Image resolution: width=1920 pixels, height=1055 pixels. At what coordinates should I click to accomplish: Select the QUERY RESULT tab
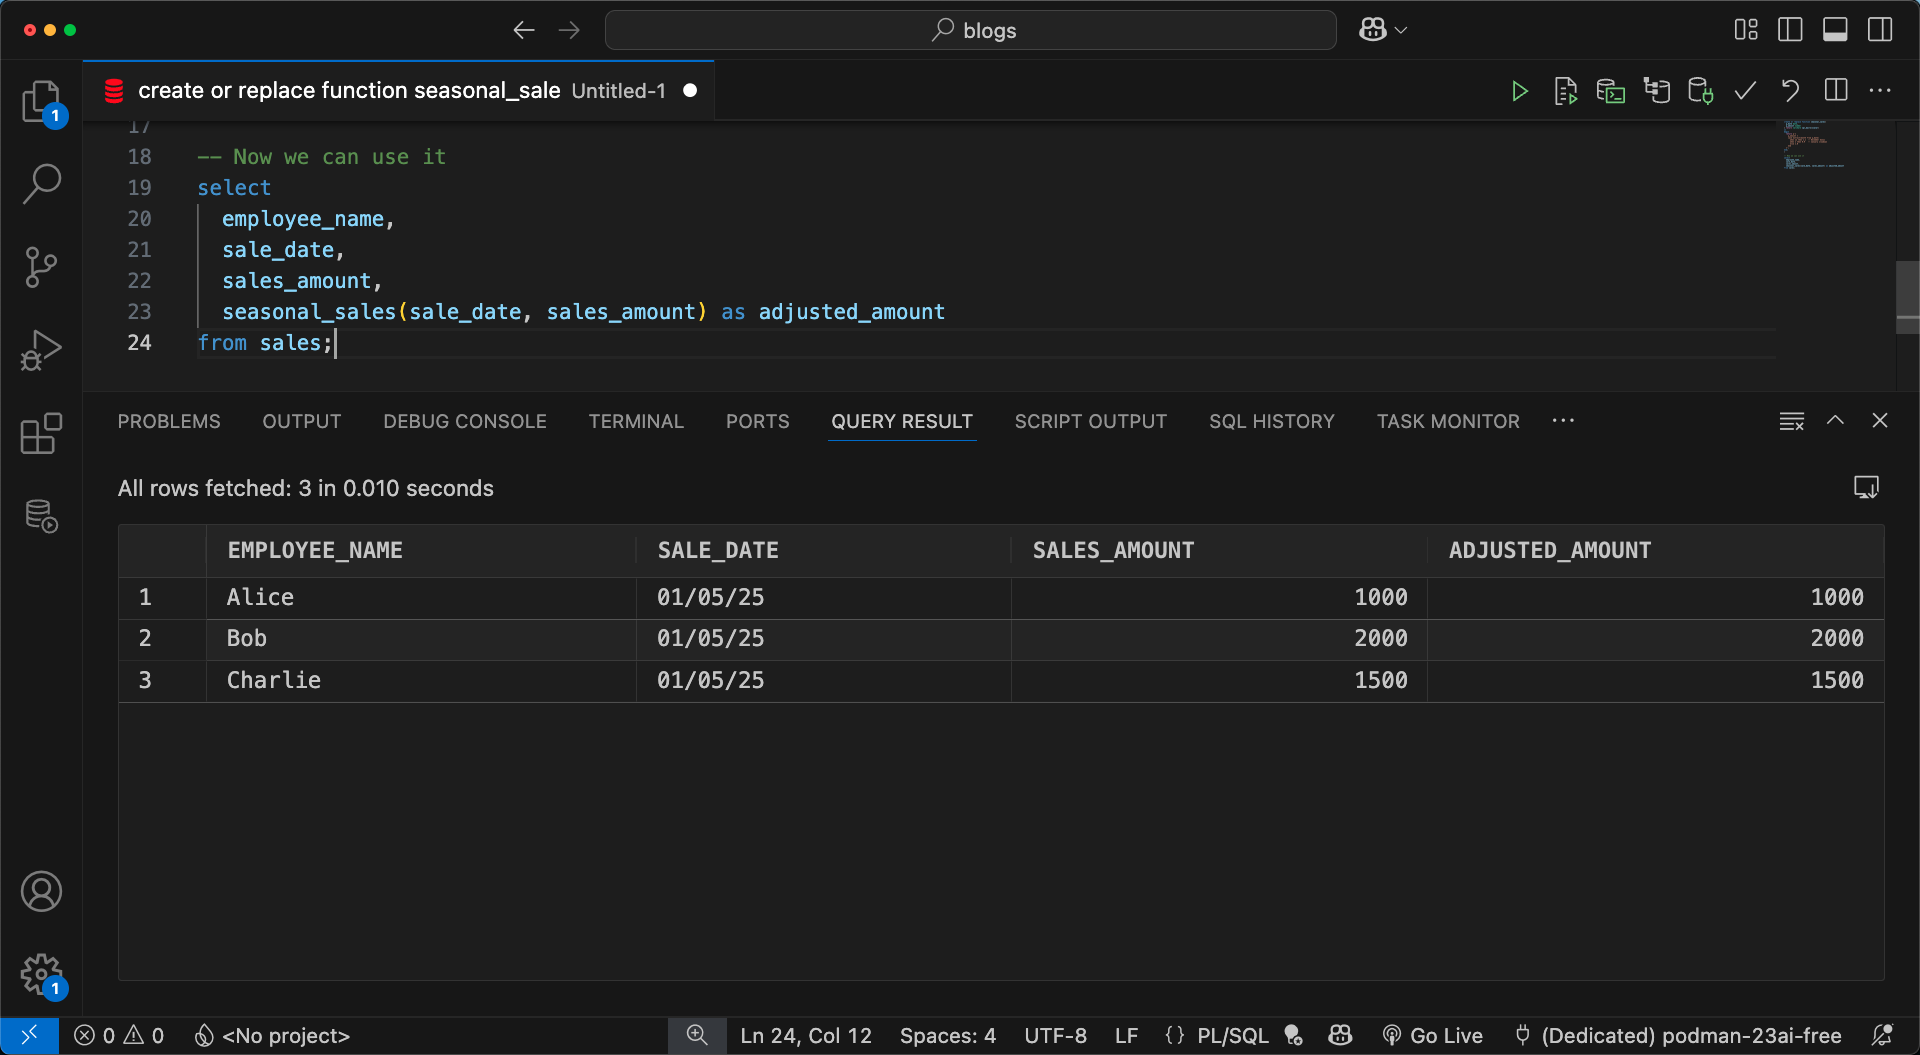tap(902, 421)
